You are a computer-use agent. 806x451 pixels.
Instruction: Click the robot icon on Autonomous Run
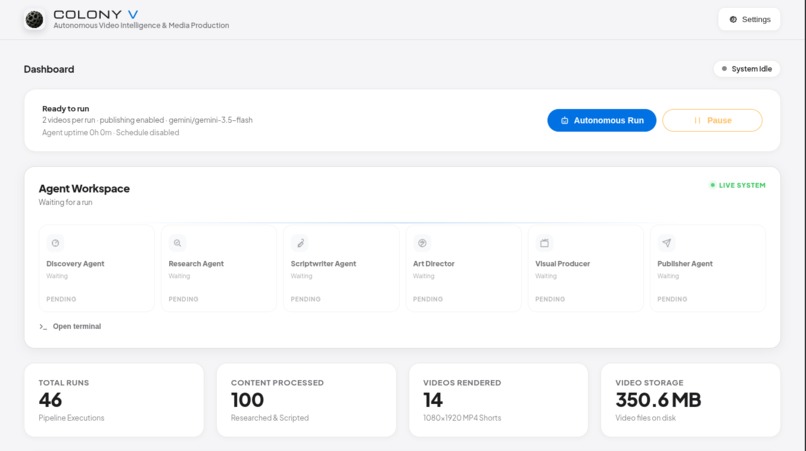564,120
